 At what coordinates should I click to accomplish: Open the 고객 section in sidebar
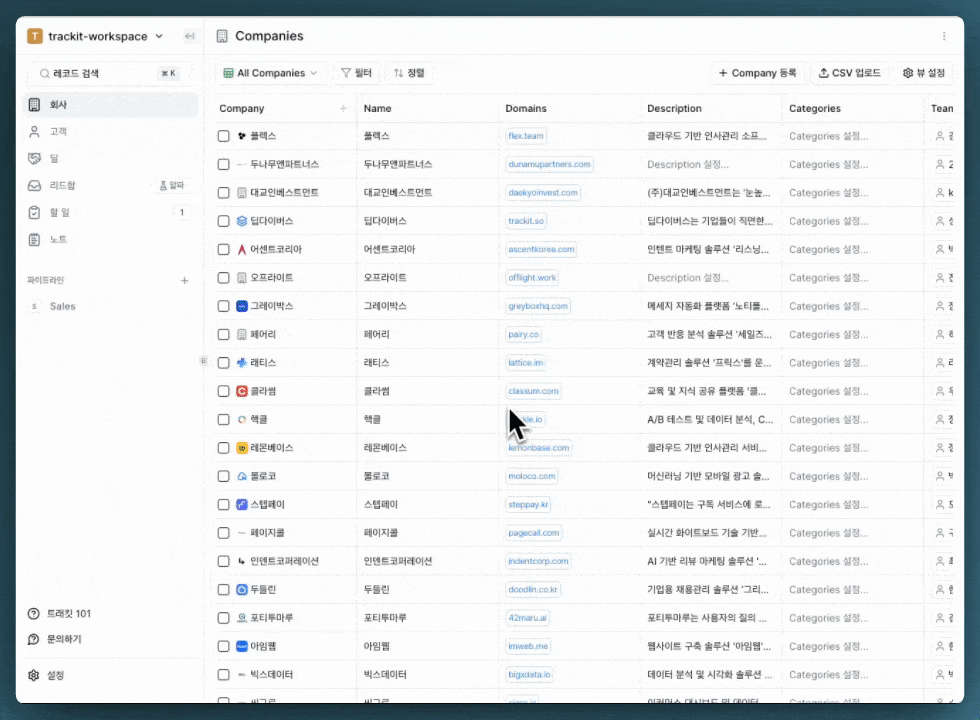click(x=111, y=131)
